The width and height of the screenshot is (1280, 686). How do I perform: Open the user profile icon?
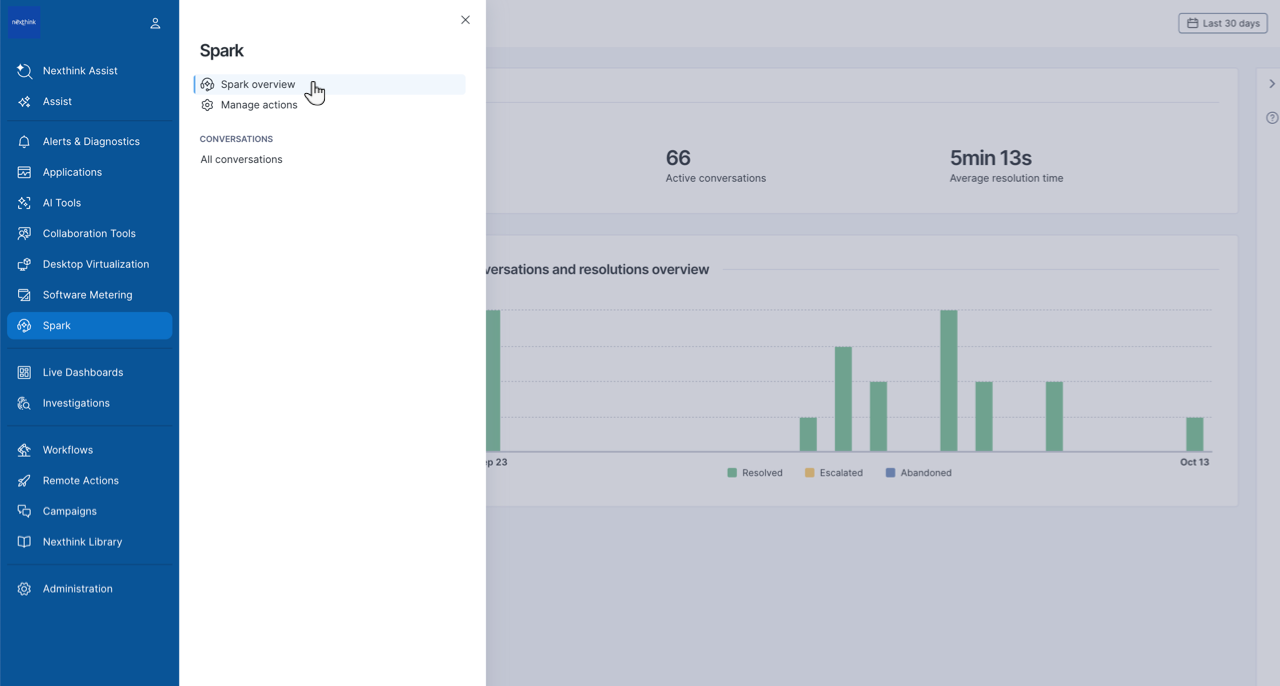[x=155, y=23]
